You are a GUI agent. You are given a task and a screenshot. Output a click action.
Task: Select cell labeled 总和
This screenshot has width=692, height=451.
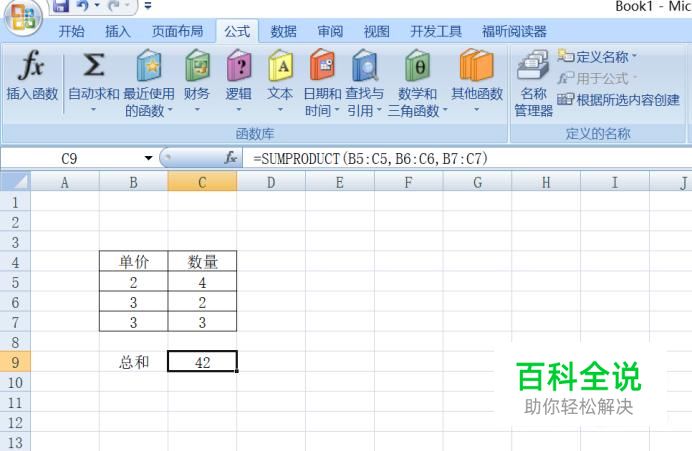134,362
